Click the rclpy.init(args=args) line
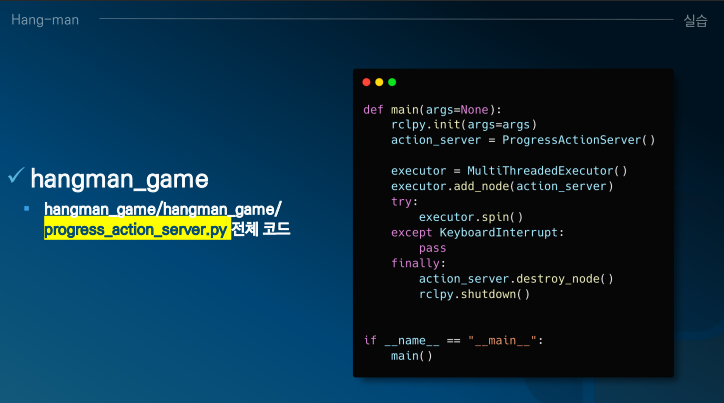This screenshot has height=403, width=724. 464,125
